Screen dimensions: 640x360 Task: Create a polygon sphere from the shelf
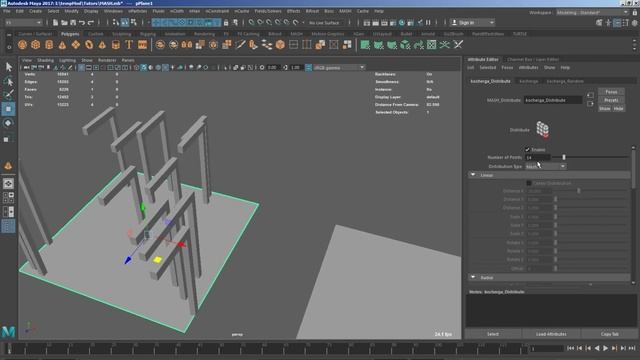coord(22,45)
